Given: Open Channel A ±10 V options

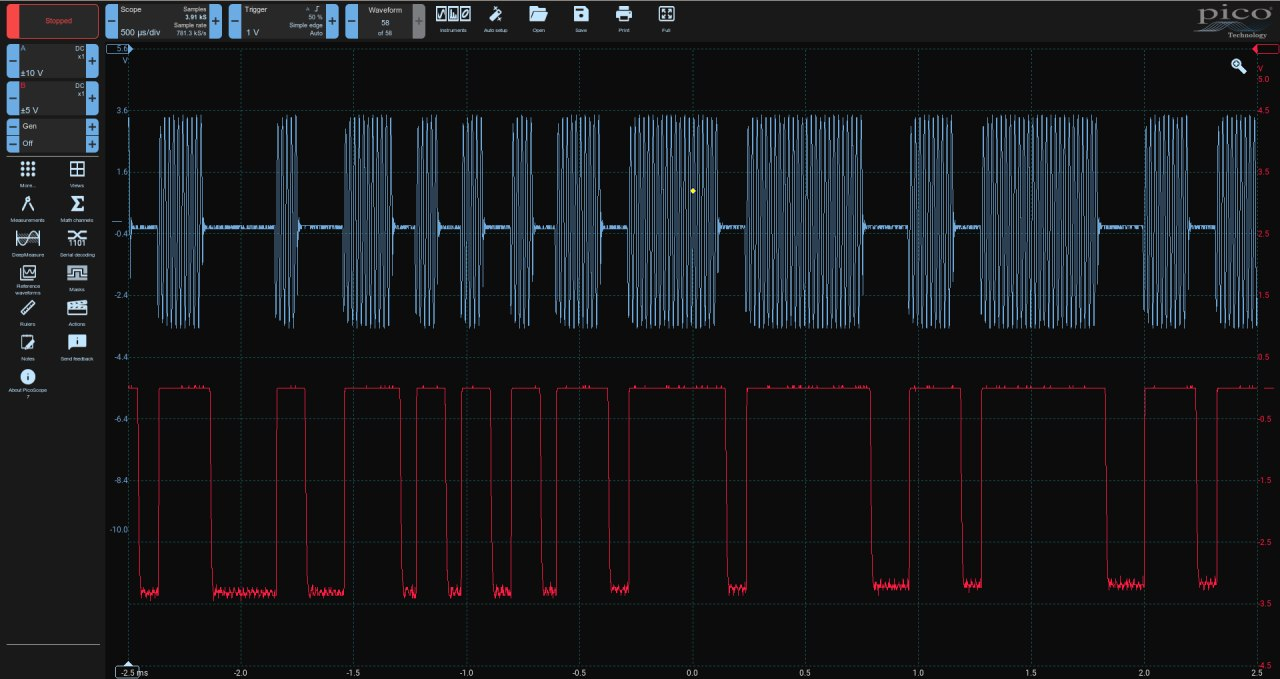Looking at the screenshot, I should (52, 61).
